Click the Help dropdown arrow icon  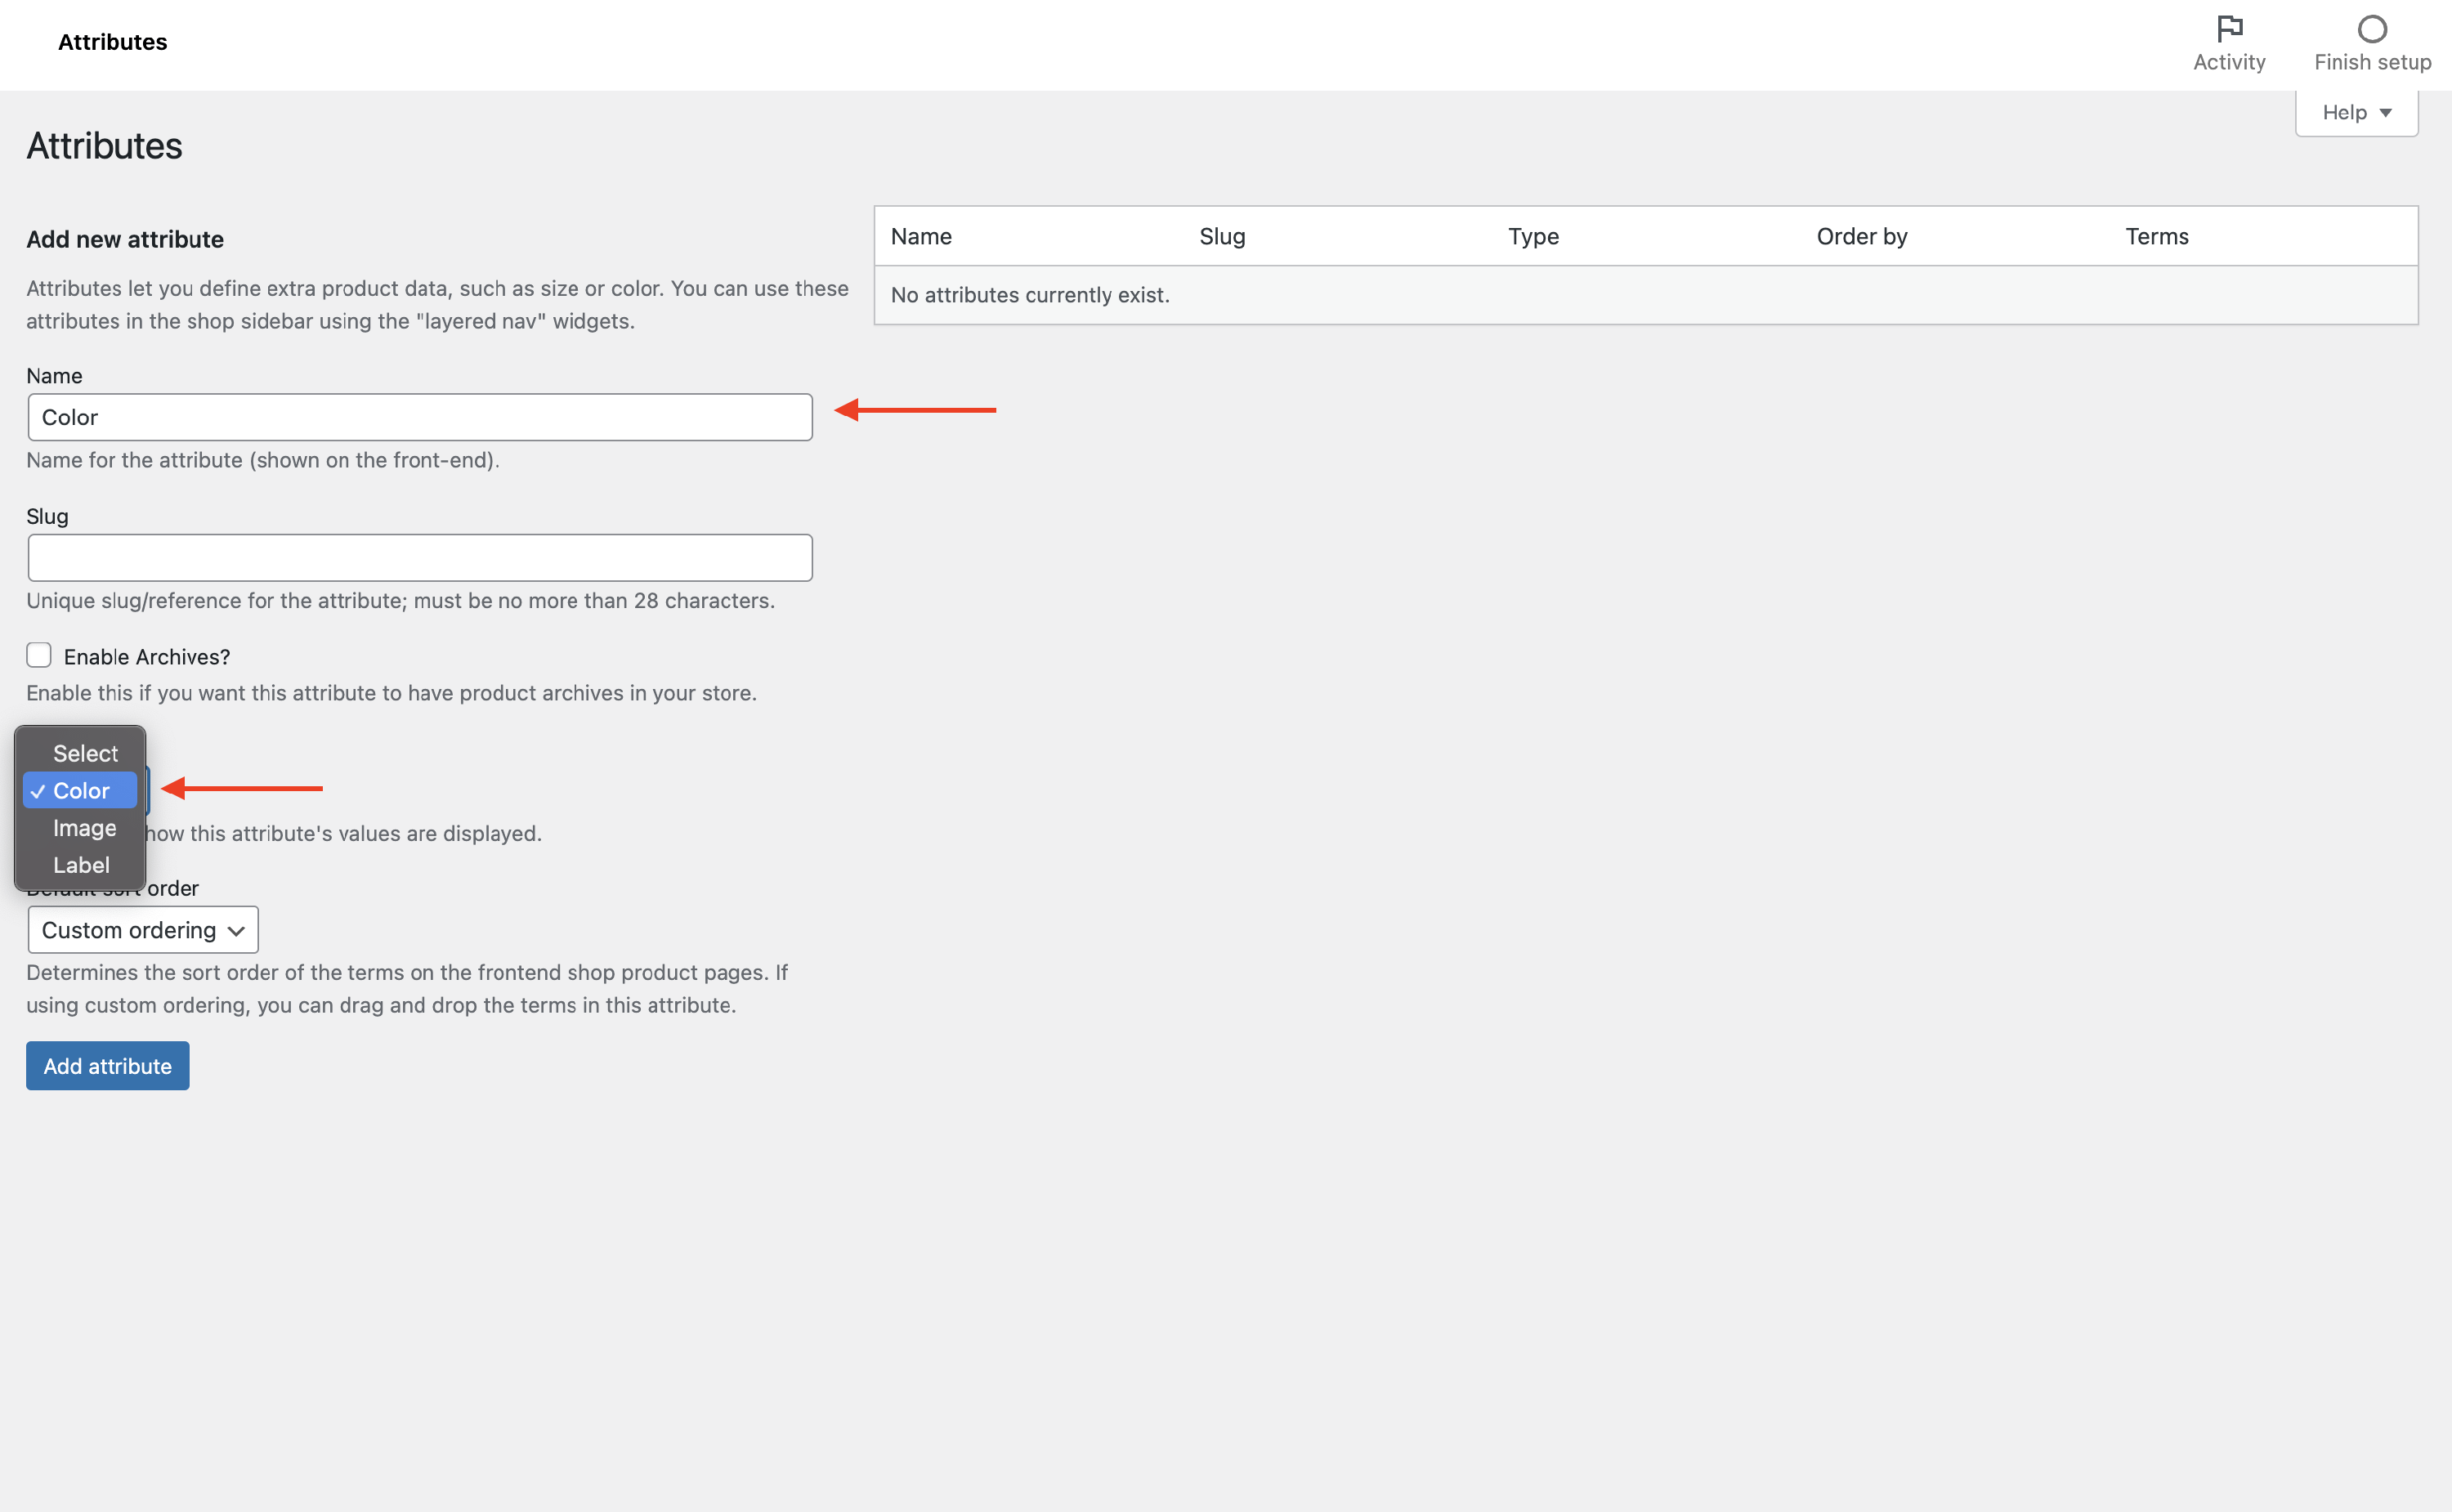(2386, 113)
